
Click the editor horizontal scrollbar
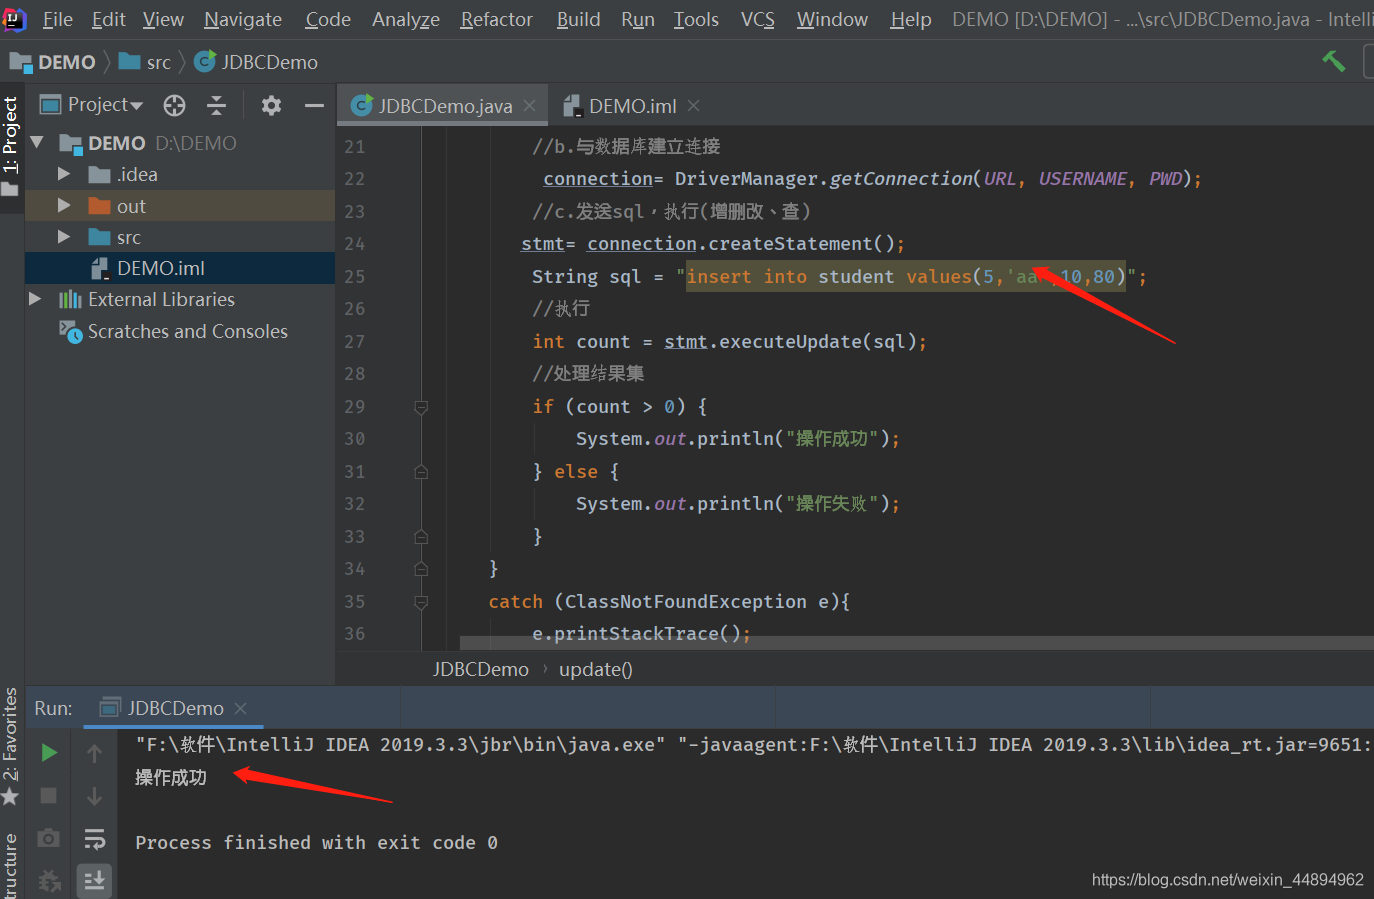(916, 642)
